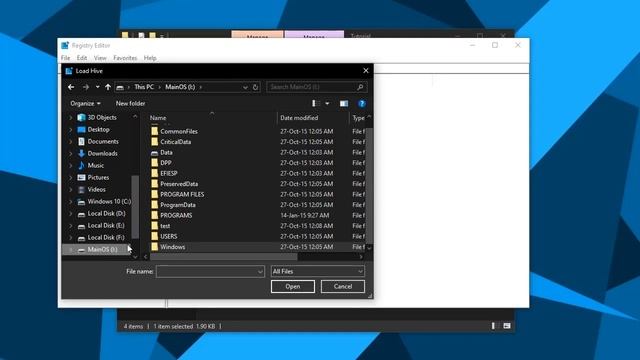Image resolution: width=640 pixels, height=360 pixels.
Task: Go forward in Load Hive dialog
Action: tap(86, 87)
